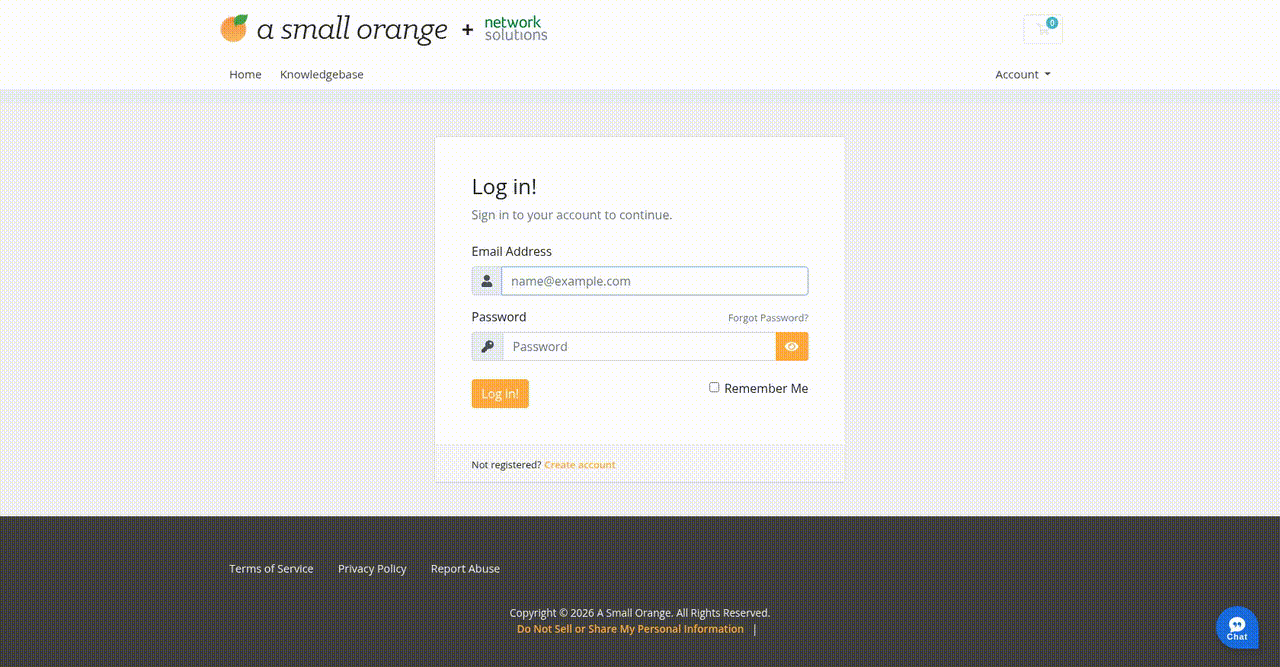Open the shopping cart icon
Viewport: 1280px width, 667px height.
pos(1043,29)
